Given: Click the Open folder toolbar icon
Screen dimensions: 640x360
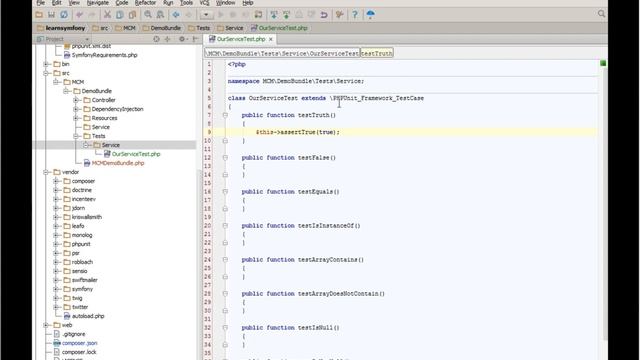Looking at the screenshot, I should click(x=39, y=15).
